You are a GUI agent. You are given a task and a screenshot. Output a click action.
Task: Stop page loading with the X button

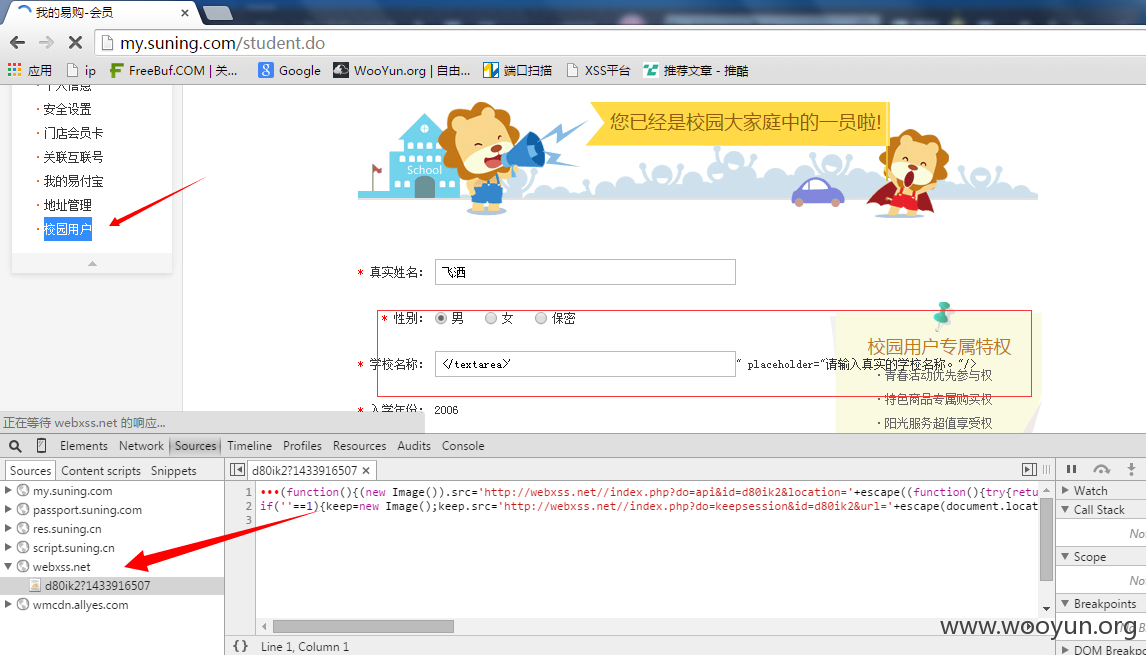click(x=75, y=43)
